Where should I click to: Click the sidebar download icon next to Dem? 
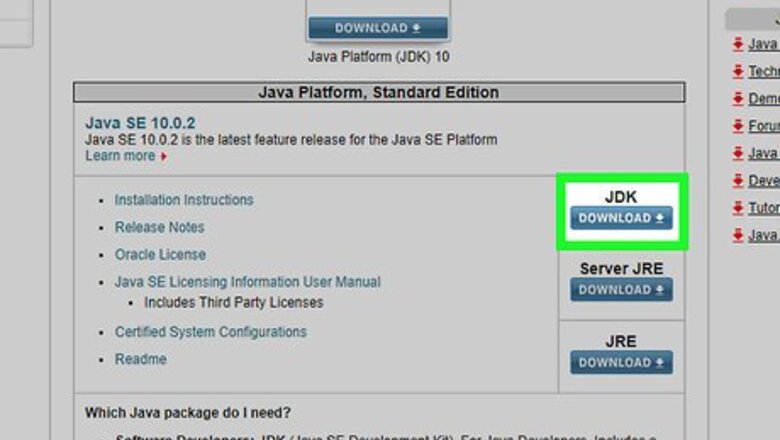point(738,99)
